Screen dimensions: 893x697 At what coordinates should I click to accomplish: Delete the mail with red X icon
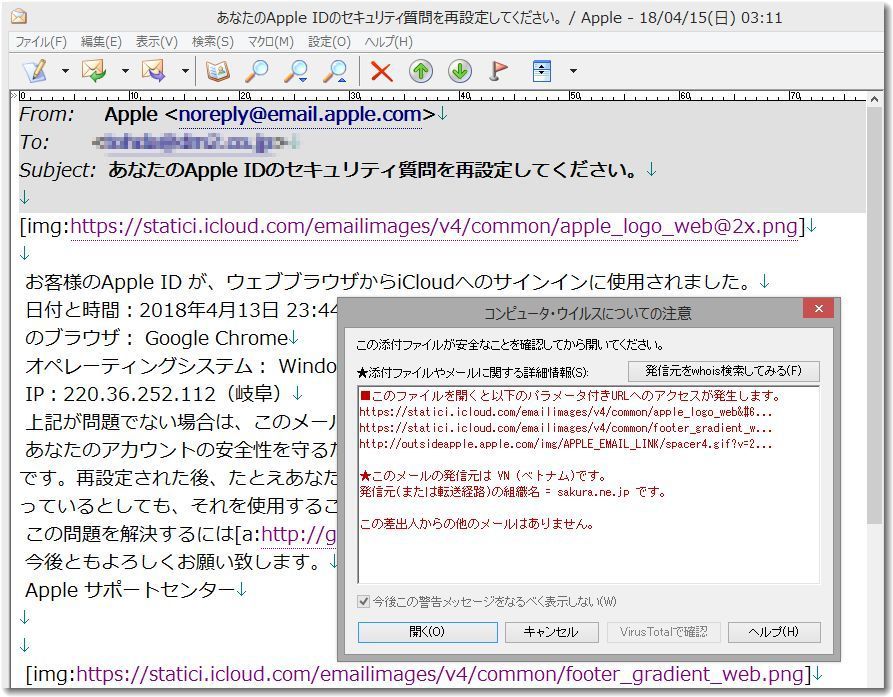click(382, 71)
